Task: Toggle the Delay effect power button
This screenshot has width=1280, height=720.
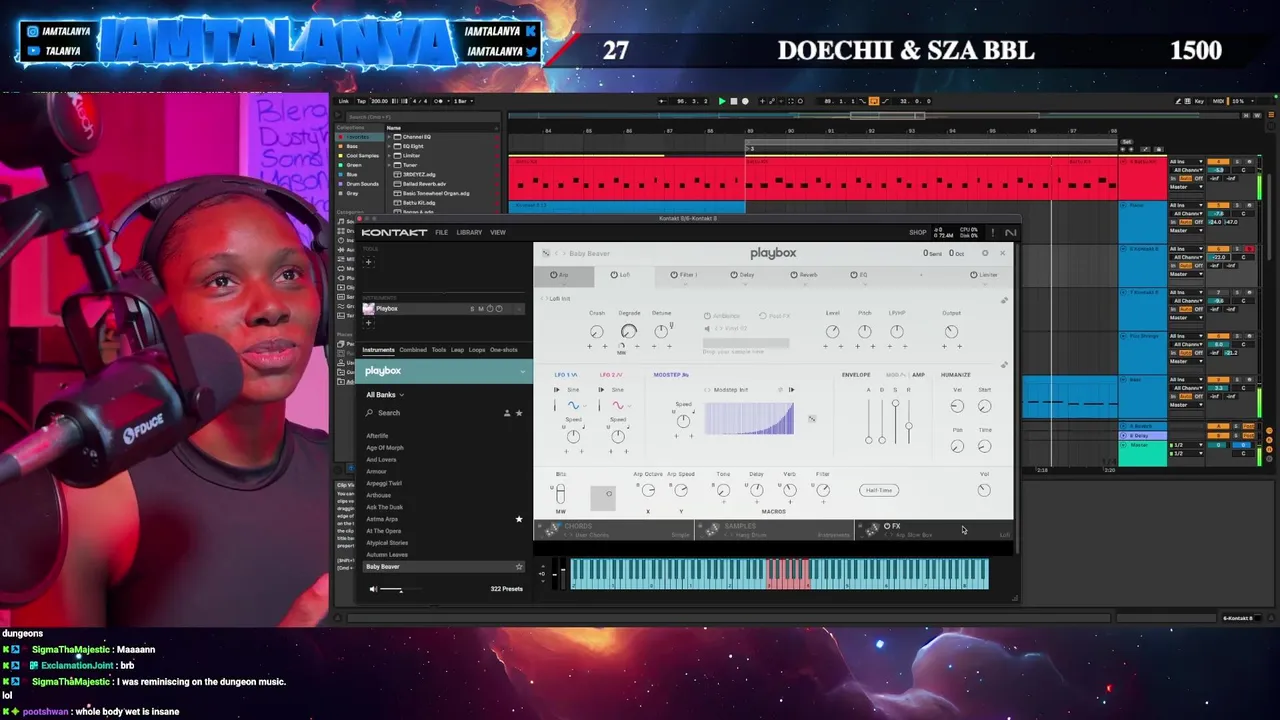Action: 734,275
